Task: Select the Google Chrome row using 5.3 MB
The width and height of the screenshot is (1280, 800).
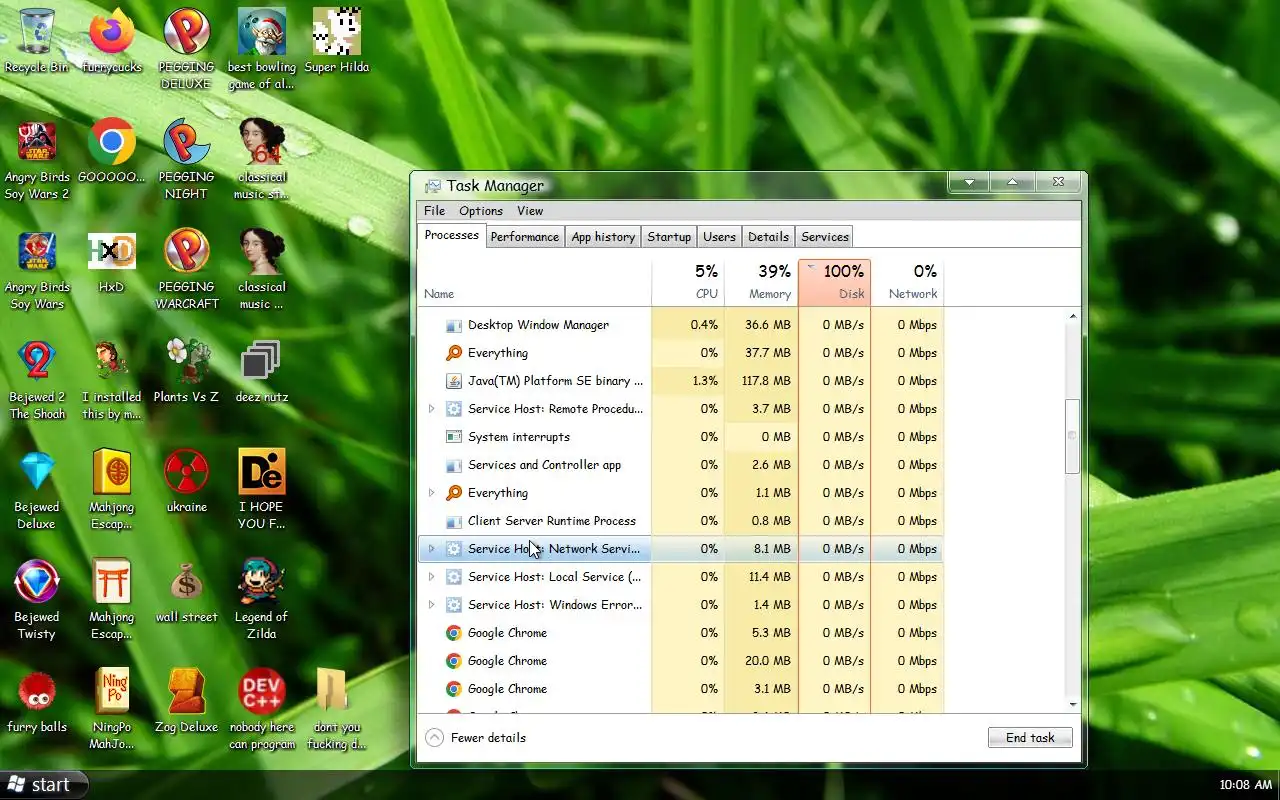Action: point(680,633)
